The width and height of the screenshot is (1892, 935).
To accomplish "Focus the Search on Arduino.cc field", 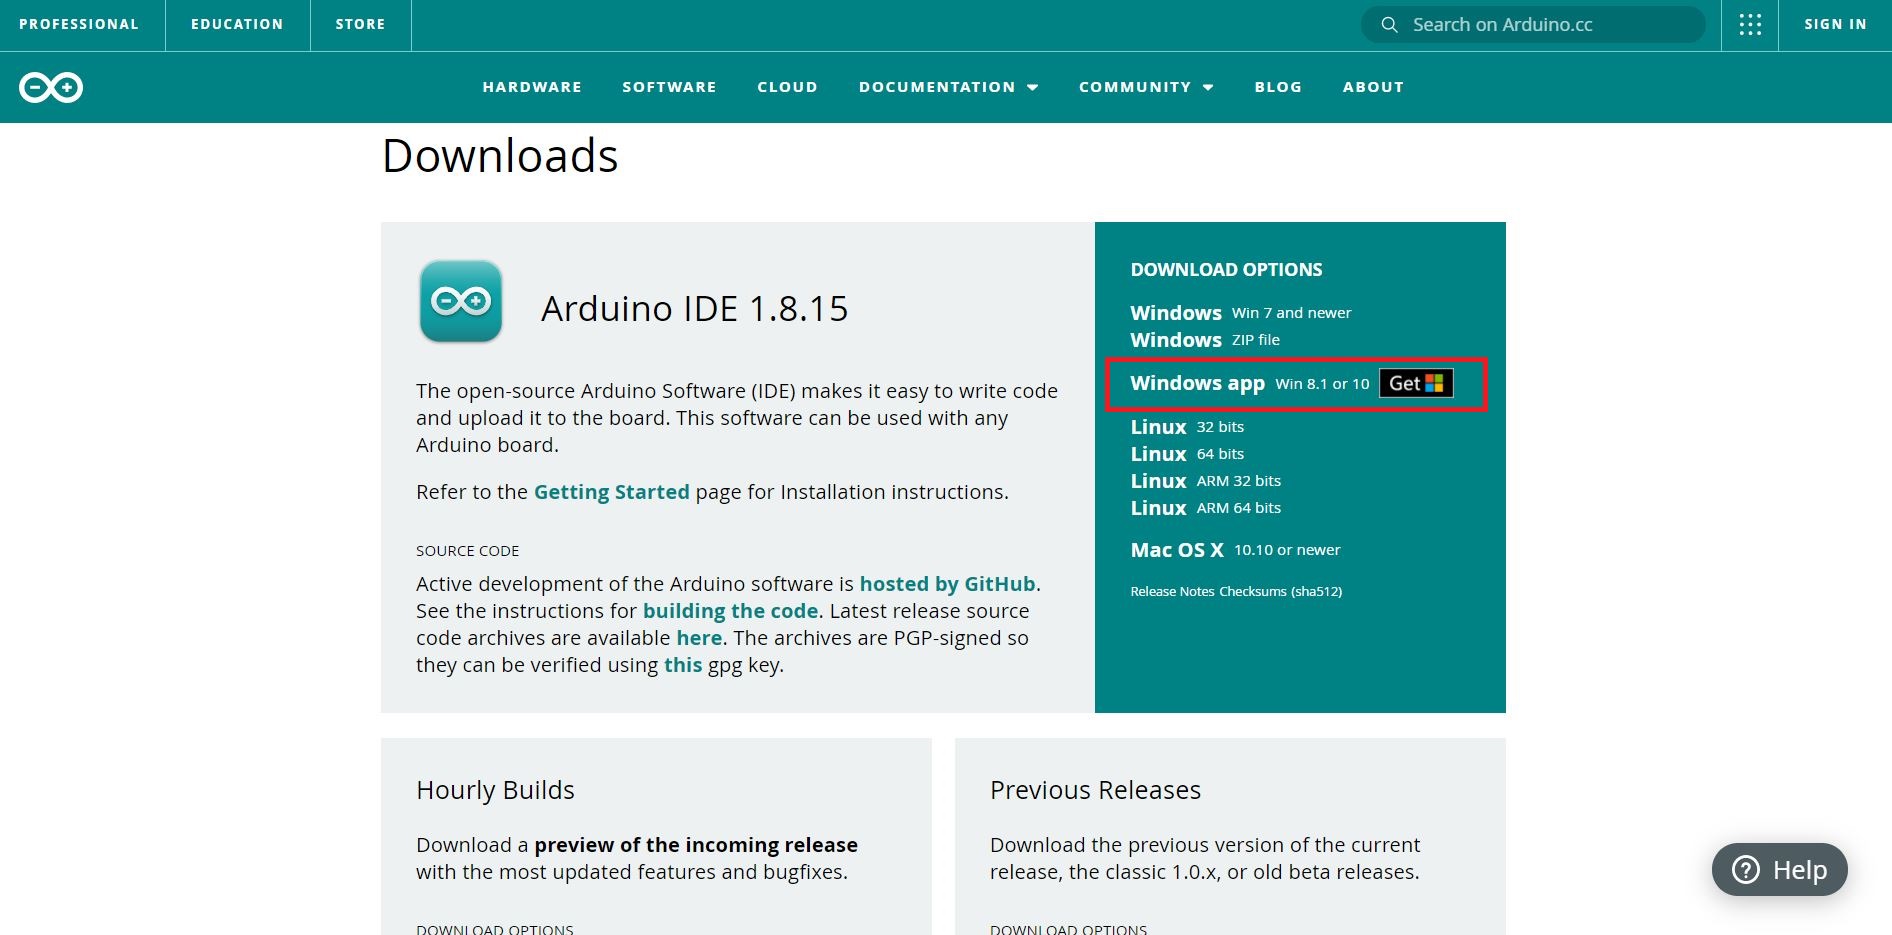I will pos(1533,25).
